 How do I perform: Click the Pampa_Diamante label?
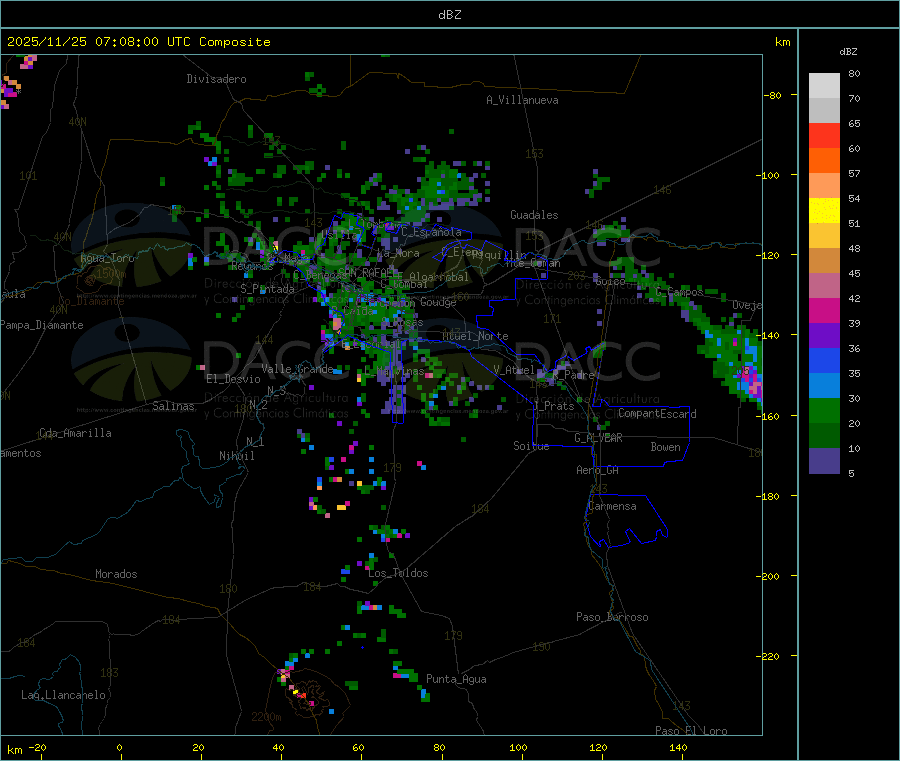42,325
